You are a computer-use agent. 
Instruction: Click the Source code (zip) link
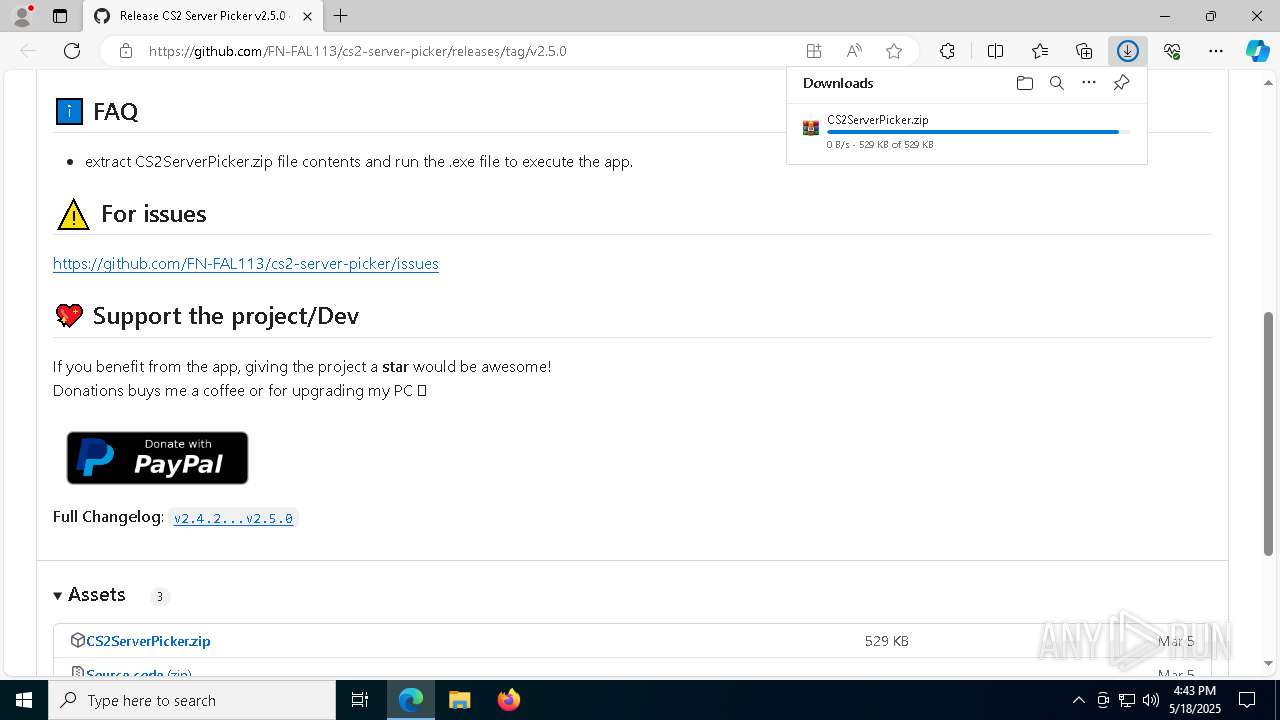pos(138,674)
